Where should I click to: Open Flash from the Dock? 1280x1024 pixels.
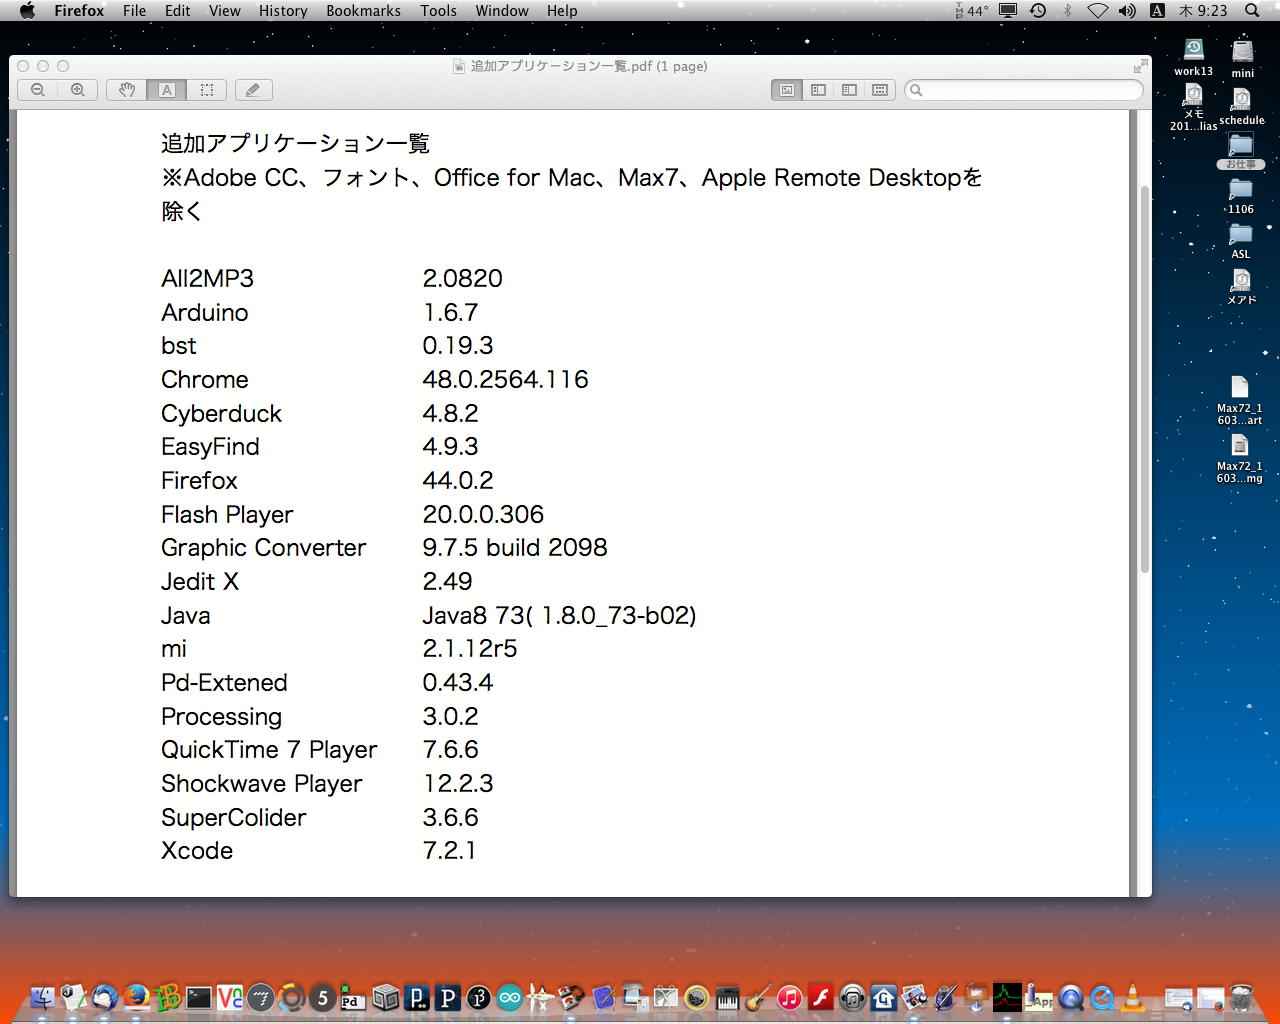click(821, 997)
